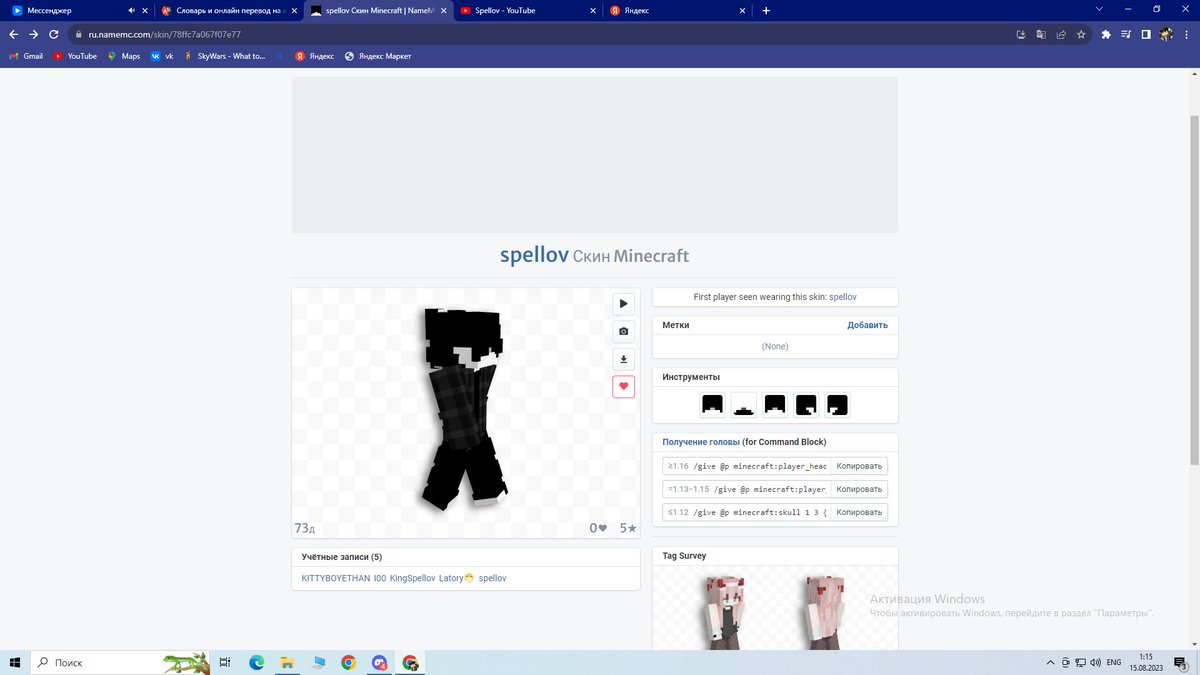This screenshot has height=675, width=1200.
Task: Open the KITTYBOYETHAN account
Action: 335,578
